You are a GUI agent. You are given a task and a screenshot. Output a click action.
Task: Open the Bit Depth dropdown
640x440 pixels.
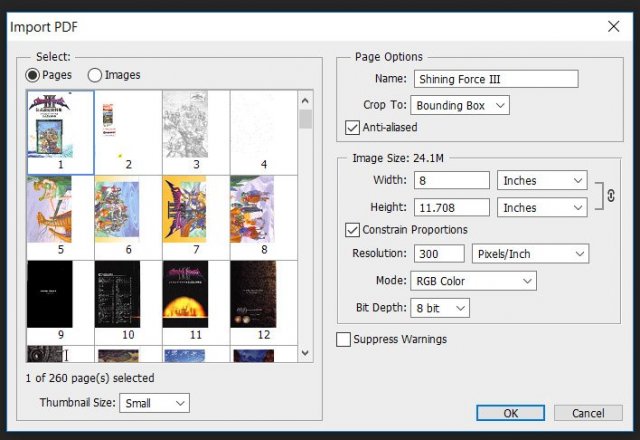pos(440,308)
